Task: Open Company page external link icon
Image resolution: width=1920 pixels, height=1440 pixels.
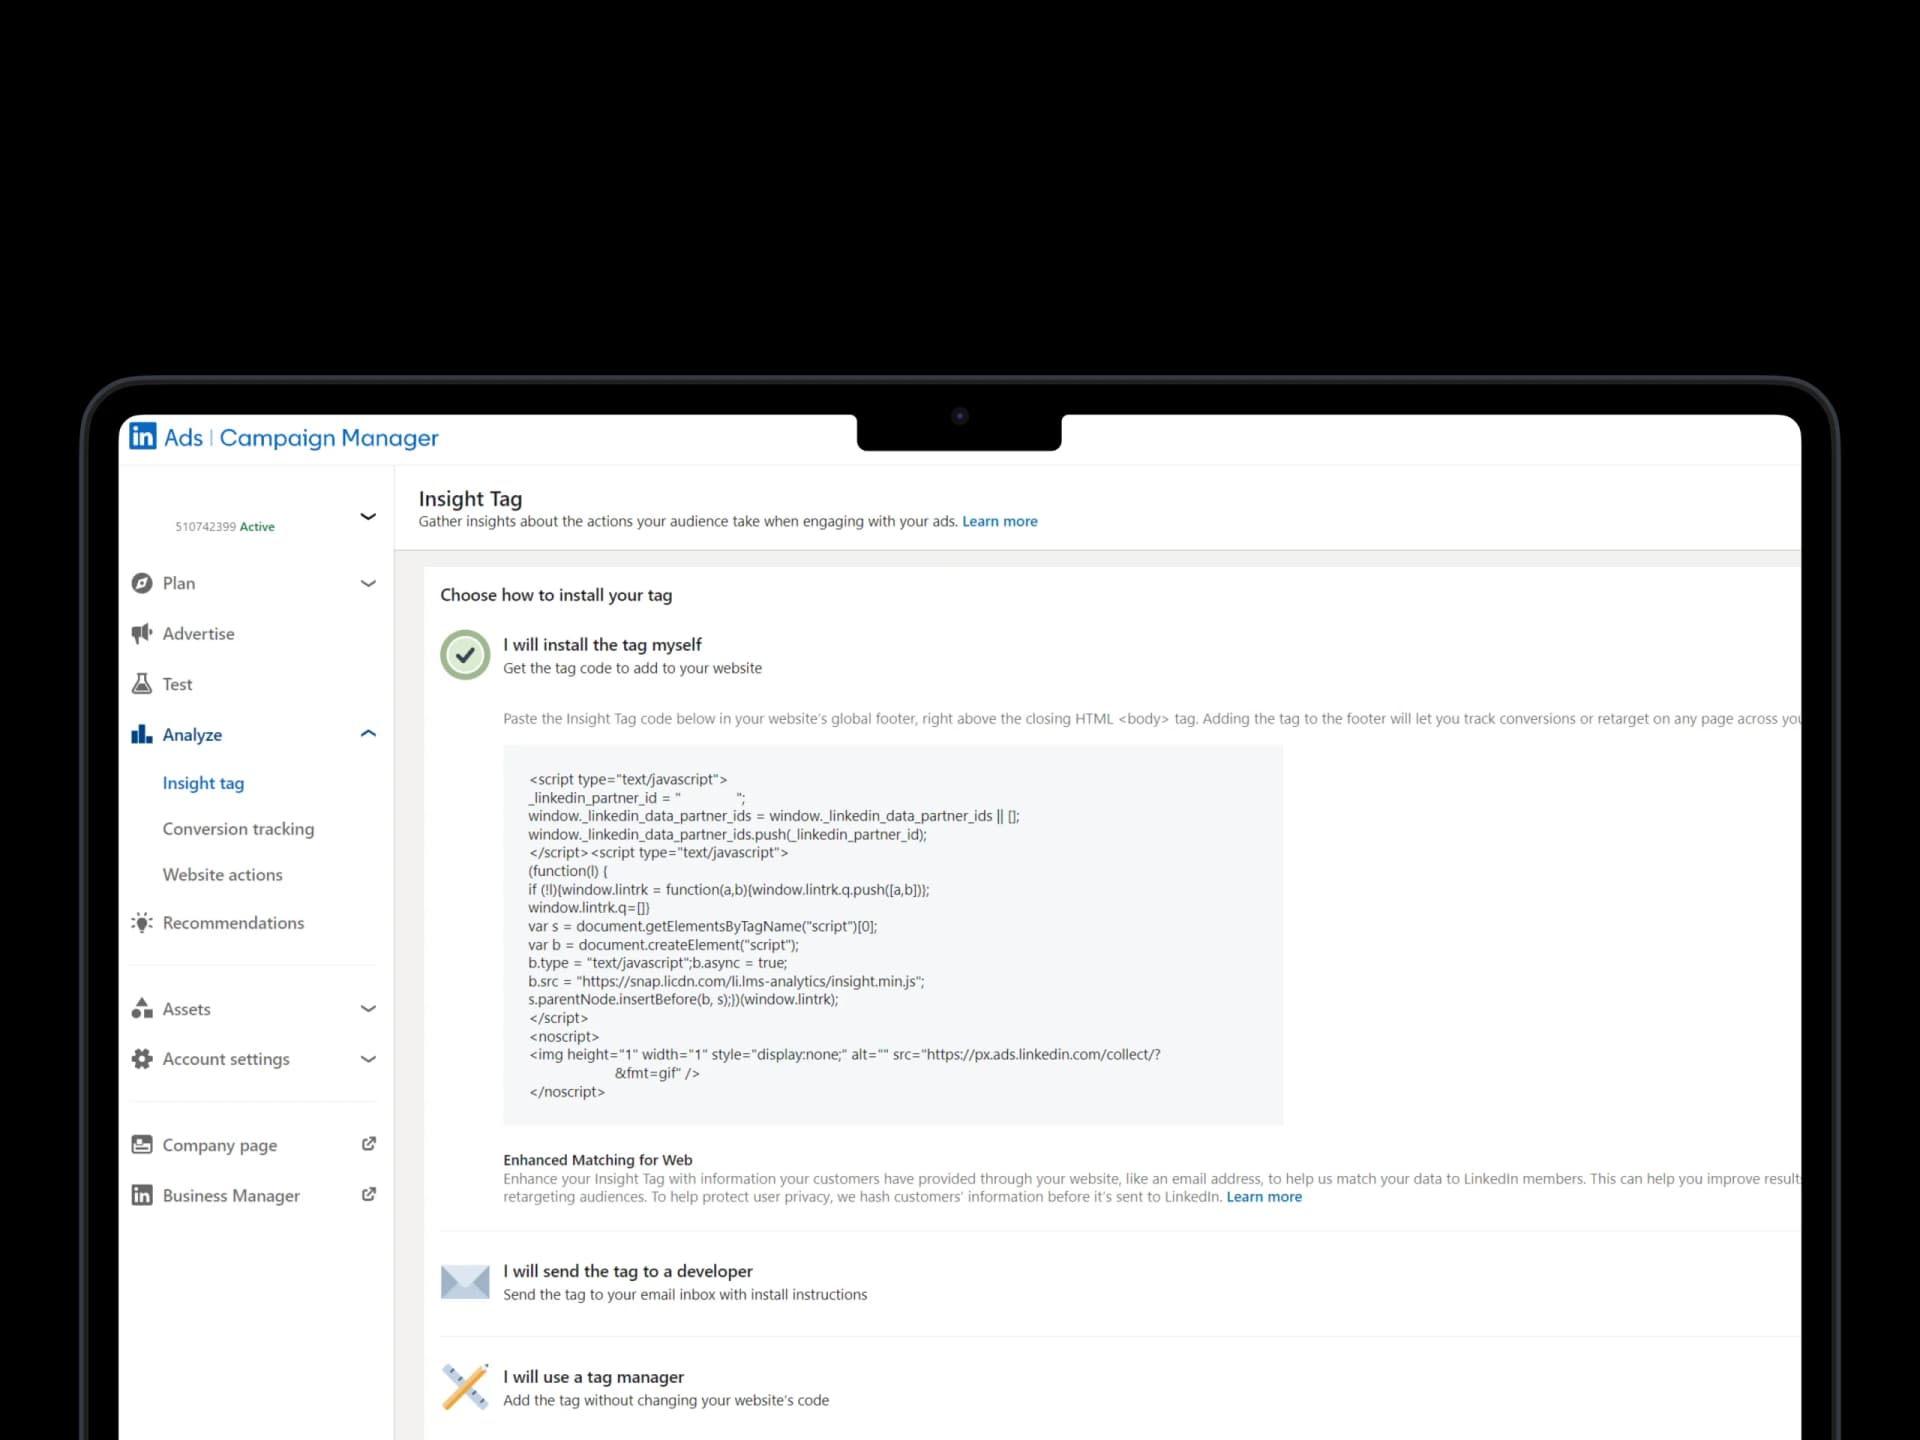Action: [x=368, y=1143]
